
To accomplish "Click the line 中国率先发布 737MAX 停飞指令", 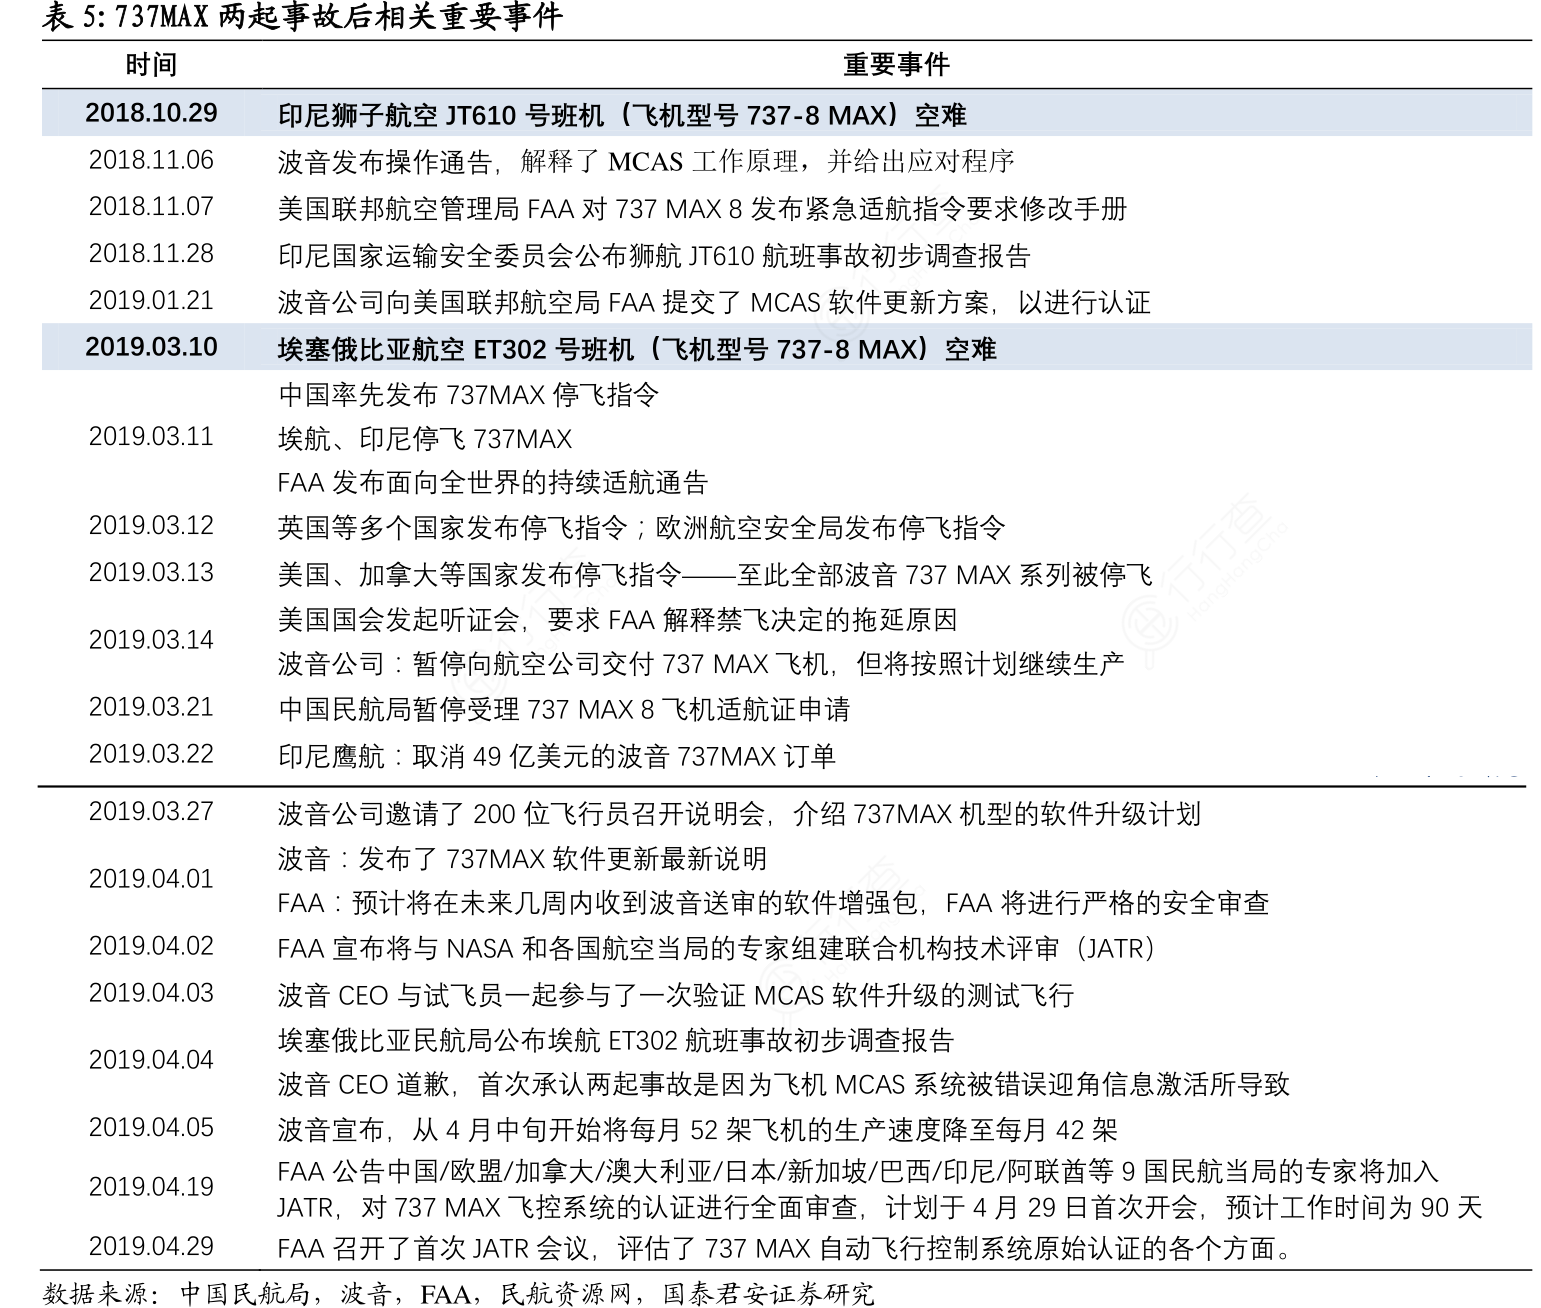I will pyautogui.click(x=468, y=395).
